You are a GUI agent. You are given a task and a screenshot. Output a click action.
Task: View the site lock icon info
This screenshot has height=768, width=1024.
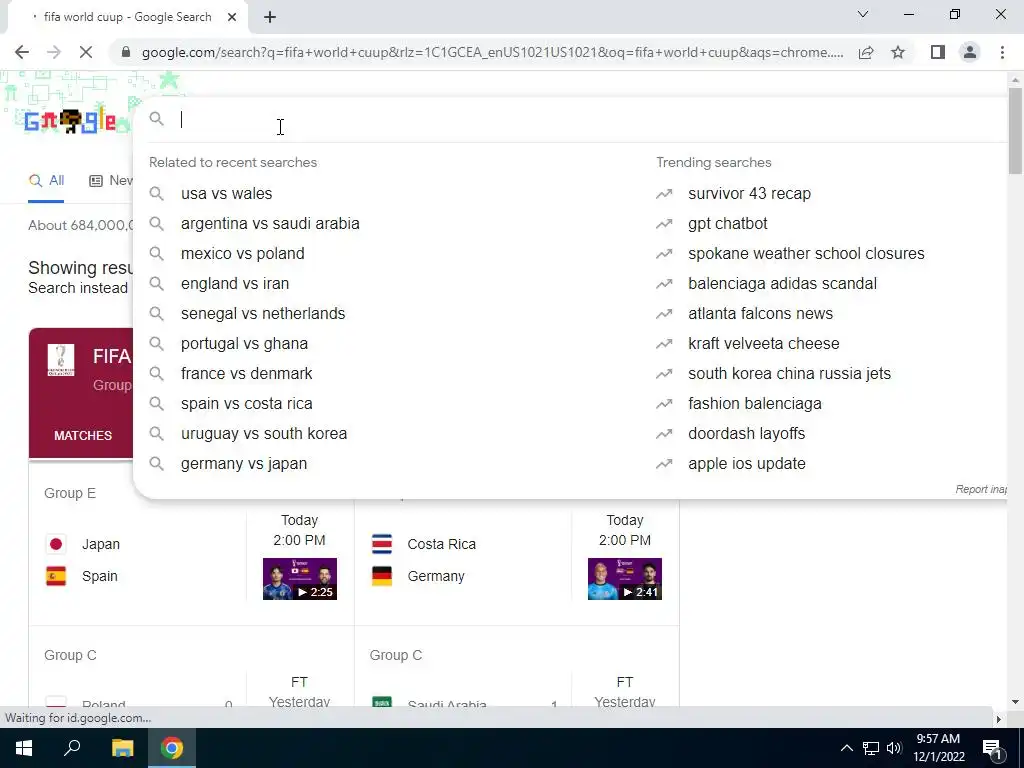click(x=126, y=52)
